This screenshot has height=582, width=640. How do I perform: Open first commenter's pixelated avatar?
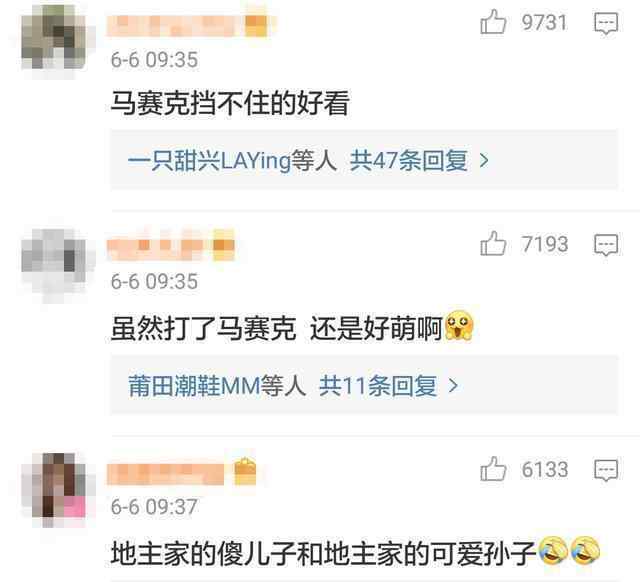coord(53,37)
